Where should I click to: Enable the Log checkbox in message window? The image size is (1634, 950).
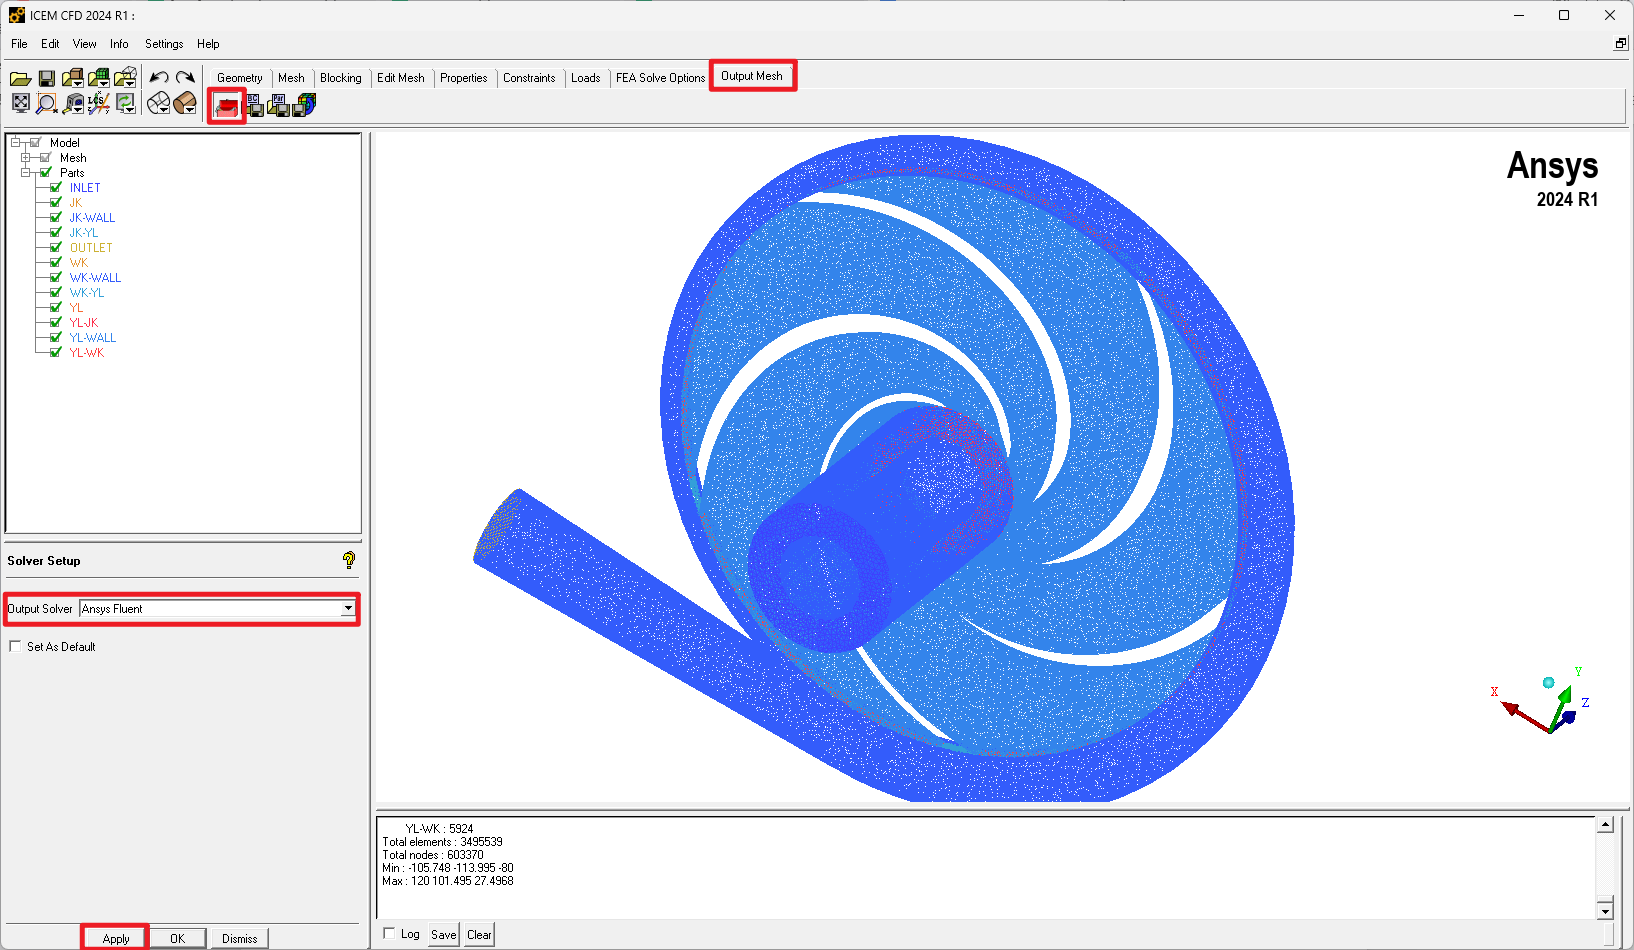coord(390,933)
